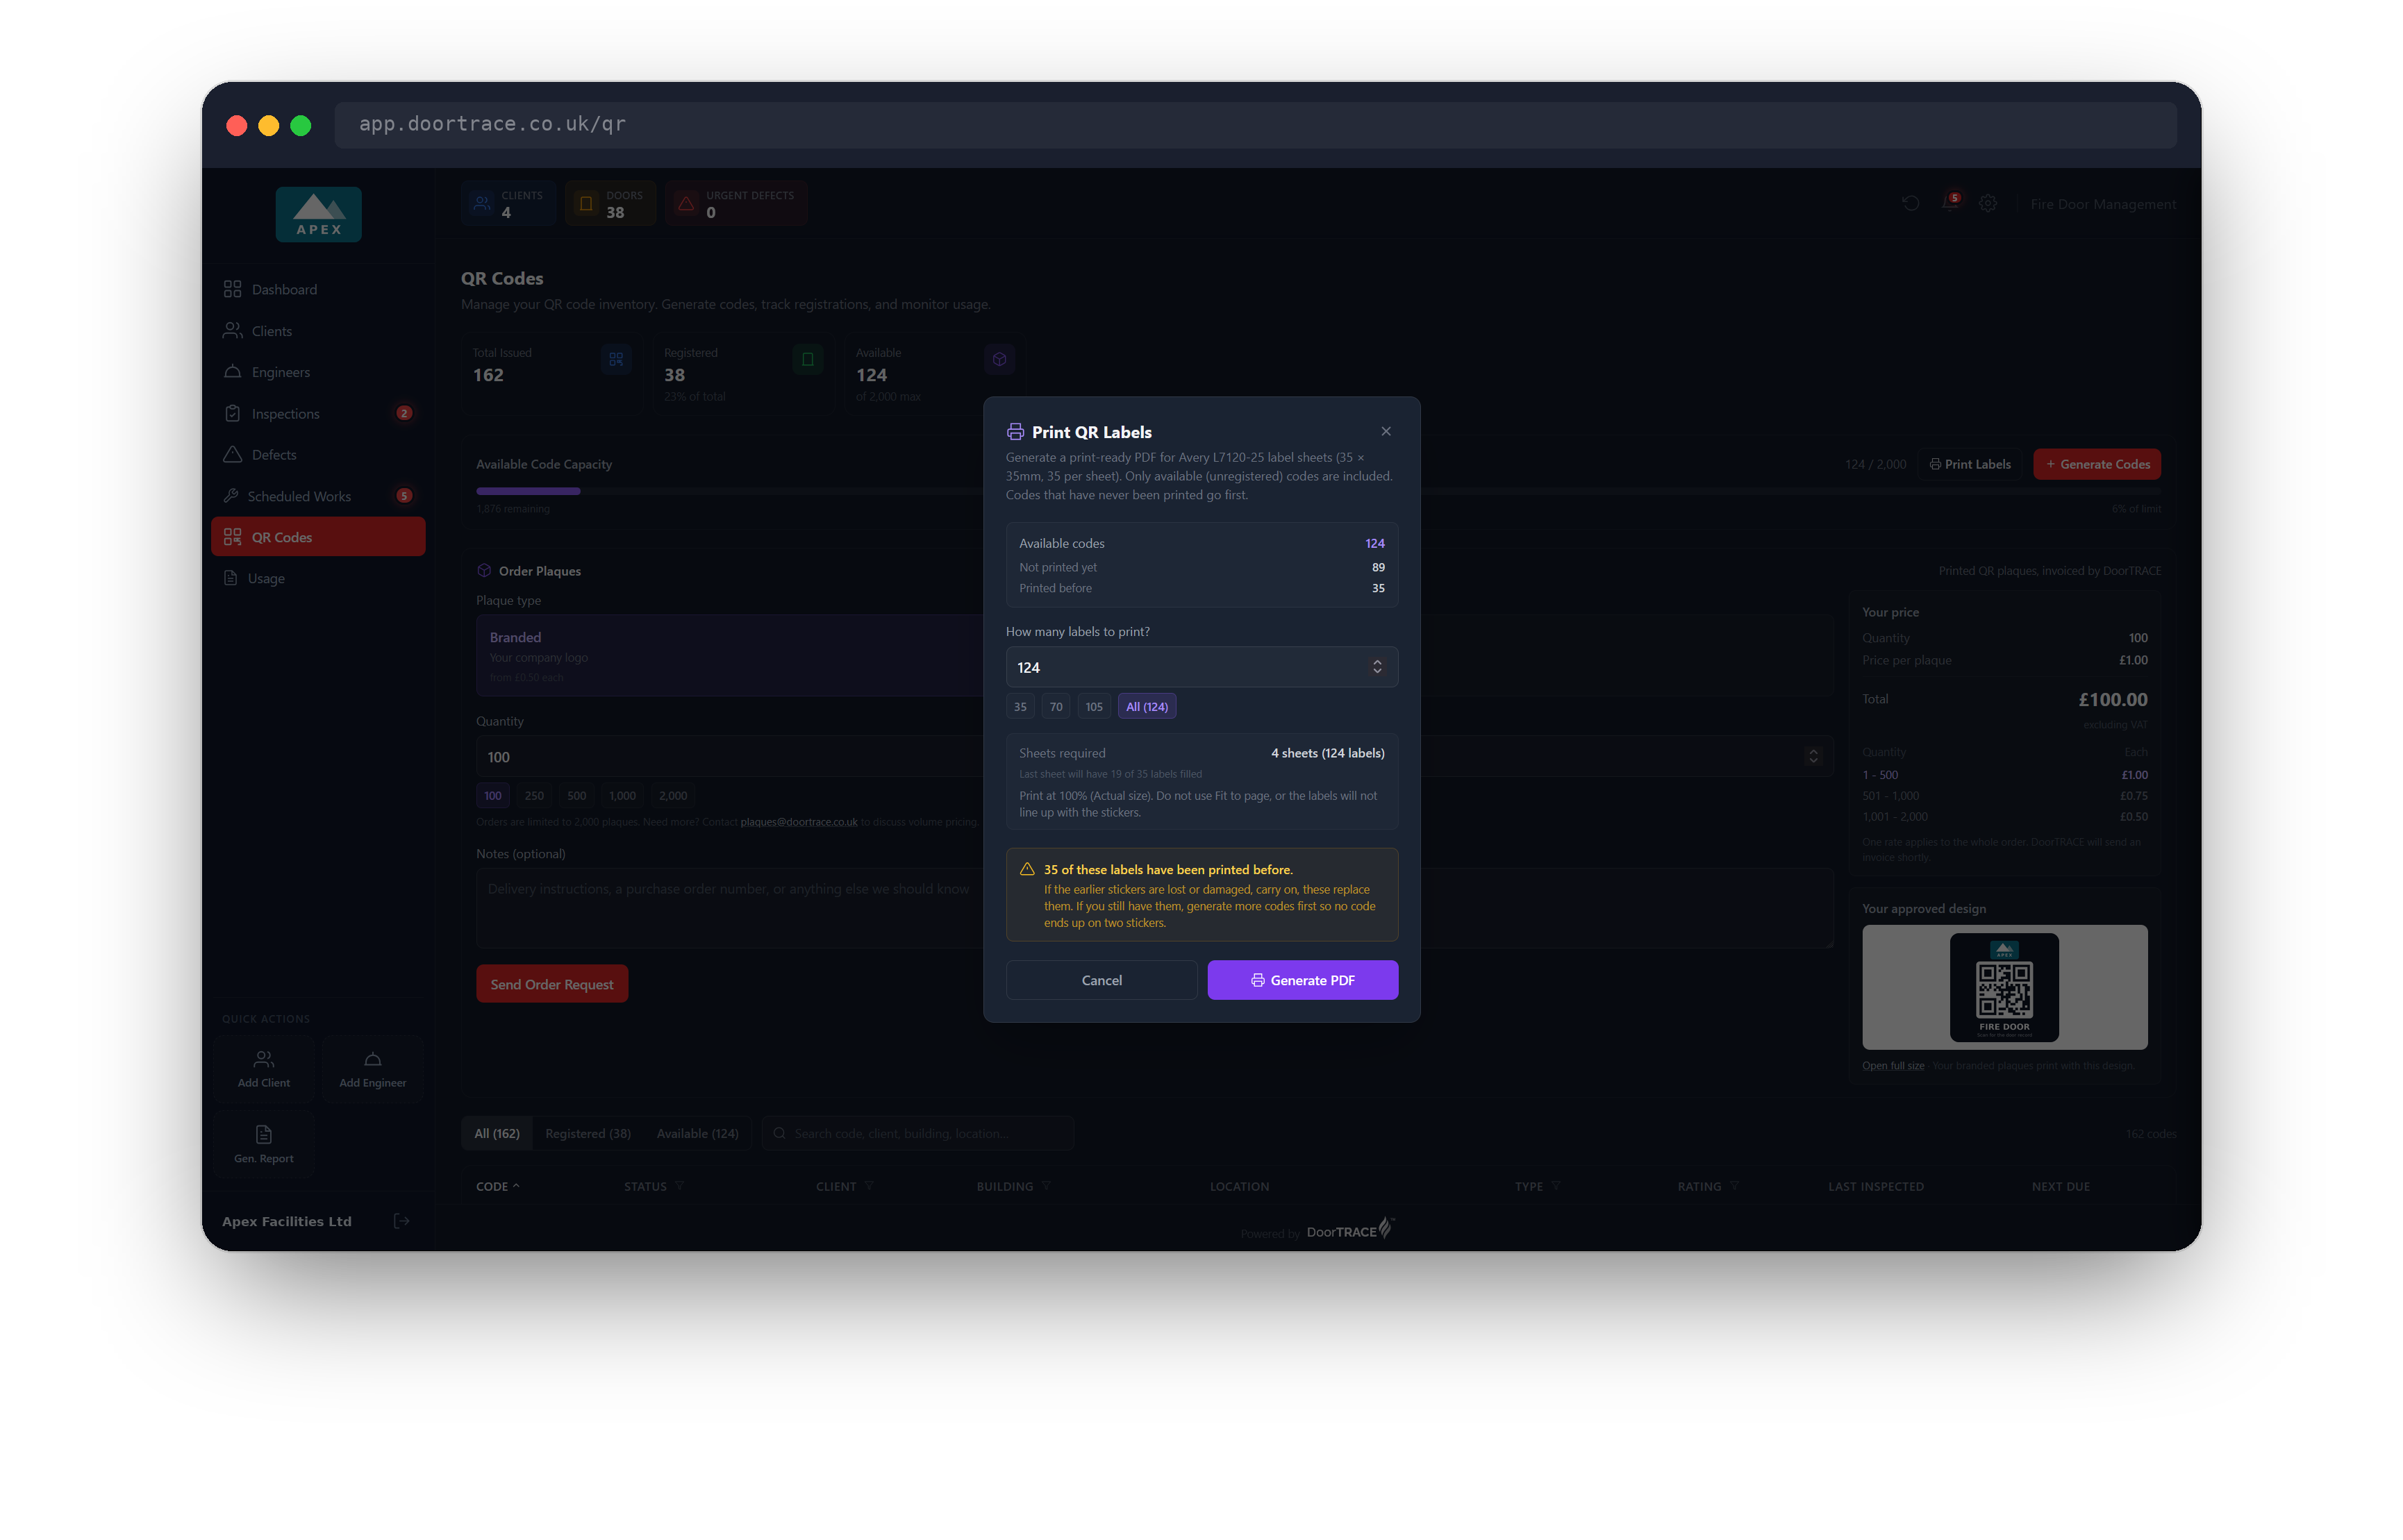Sort by the CODE column header
Image resolution: width=2403 pixels, height=1540 pixels.
pos(497,1186)
